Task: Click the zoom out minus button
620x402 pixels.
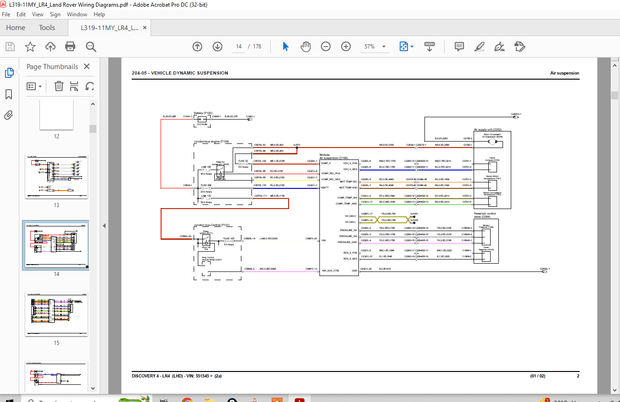Action: [328, 47]
